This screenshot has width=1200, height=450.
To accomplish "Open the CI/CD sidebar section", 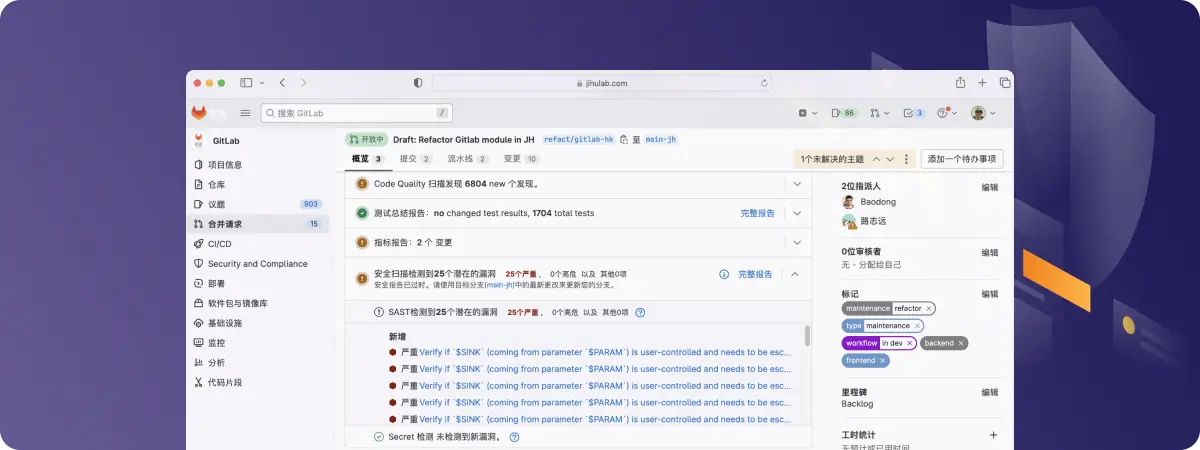I will tap(219, 244).
